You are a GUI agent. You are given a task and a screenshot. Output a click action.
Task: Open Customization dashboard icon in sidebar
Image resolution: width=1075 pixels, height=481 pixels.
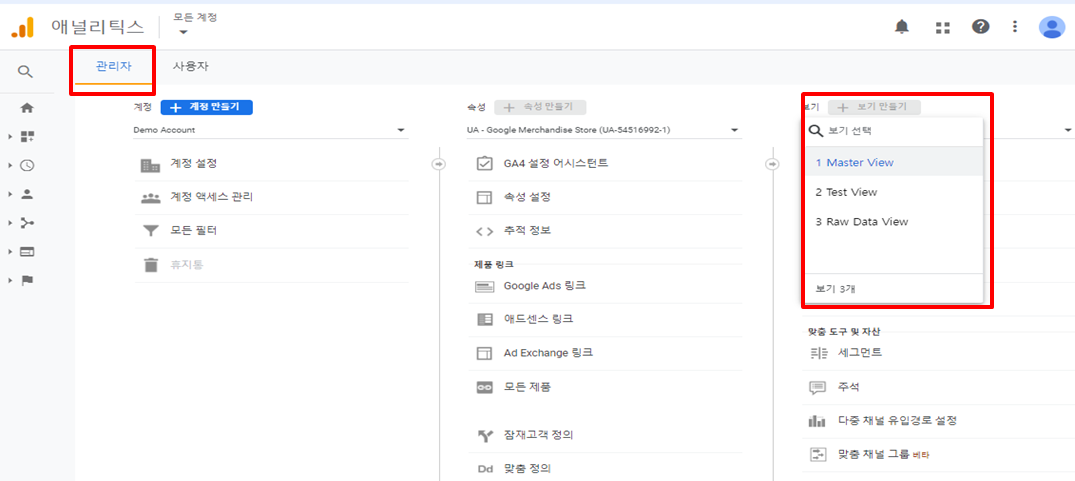pyautogui.click(x=27, y=137)
